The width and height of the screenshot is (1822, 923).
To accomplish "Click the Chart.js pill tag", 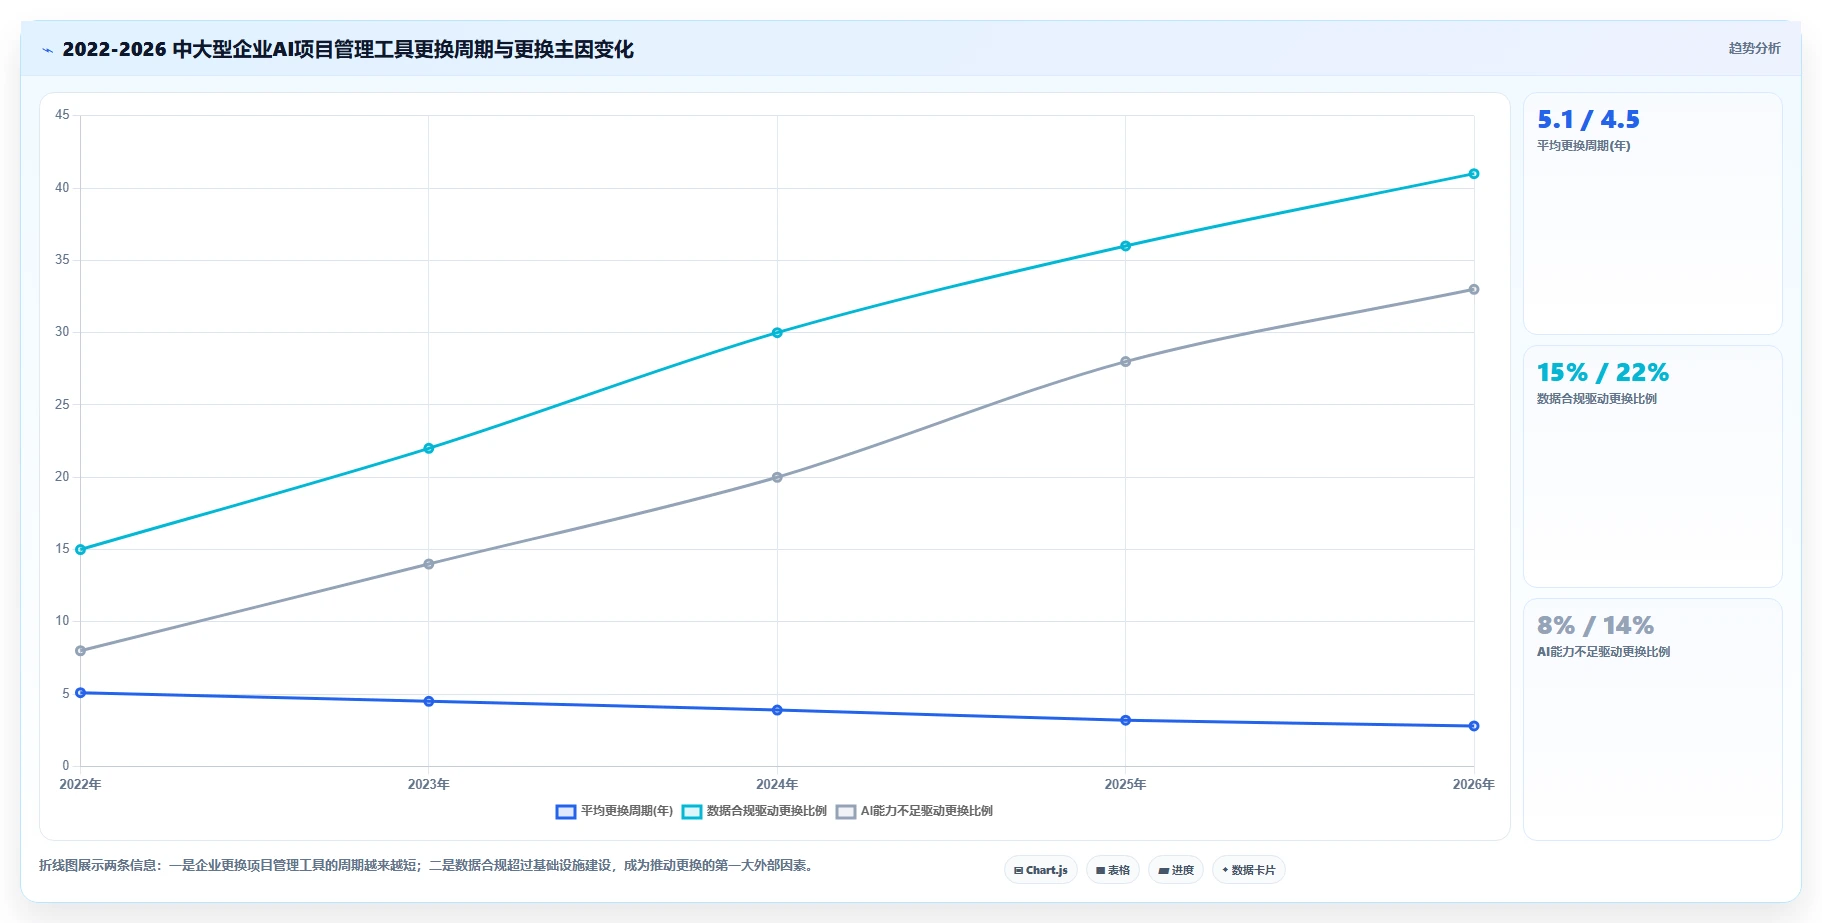I will pos(1041,870).
